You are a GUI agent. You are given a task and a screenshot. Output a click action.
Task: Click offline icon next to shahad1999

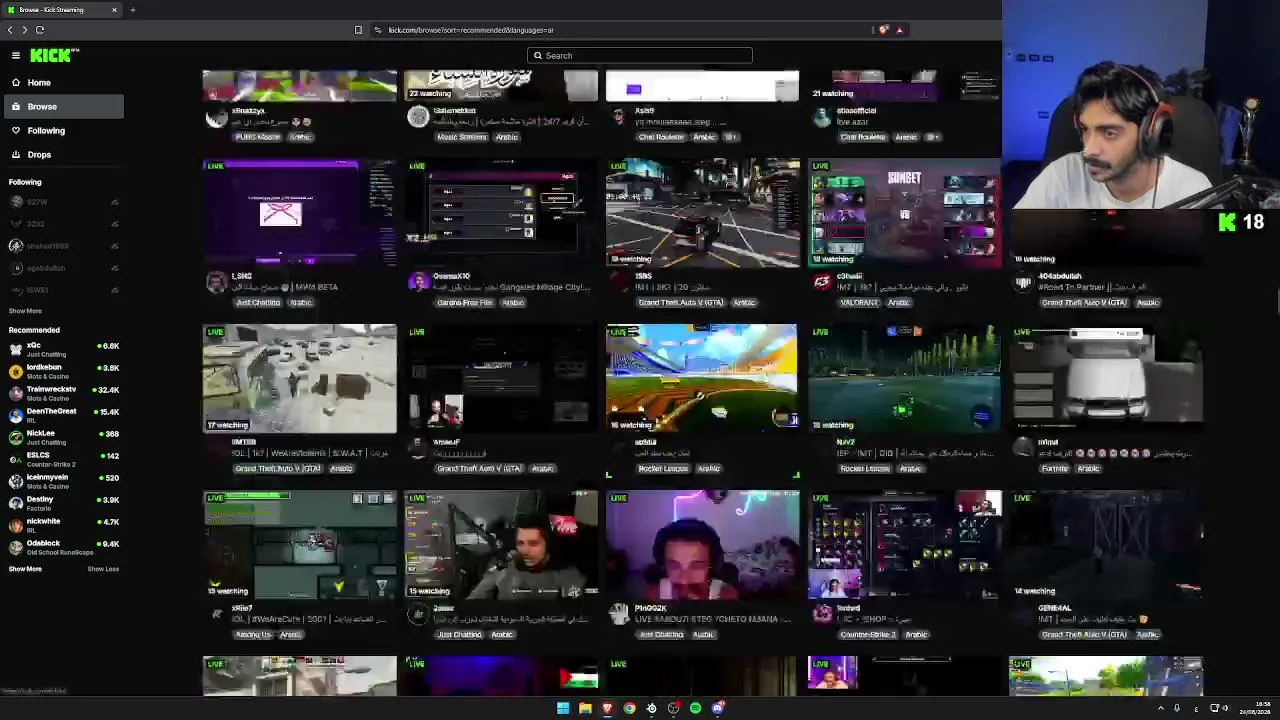(x=114, y=246)
